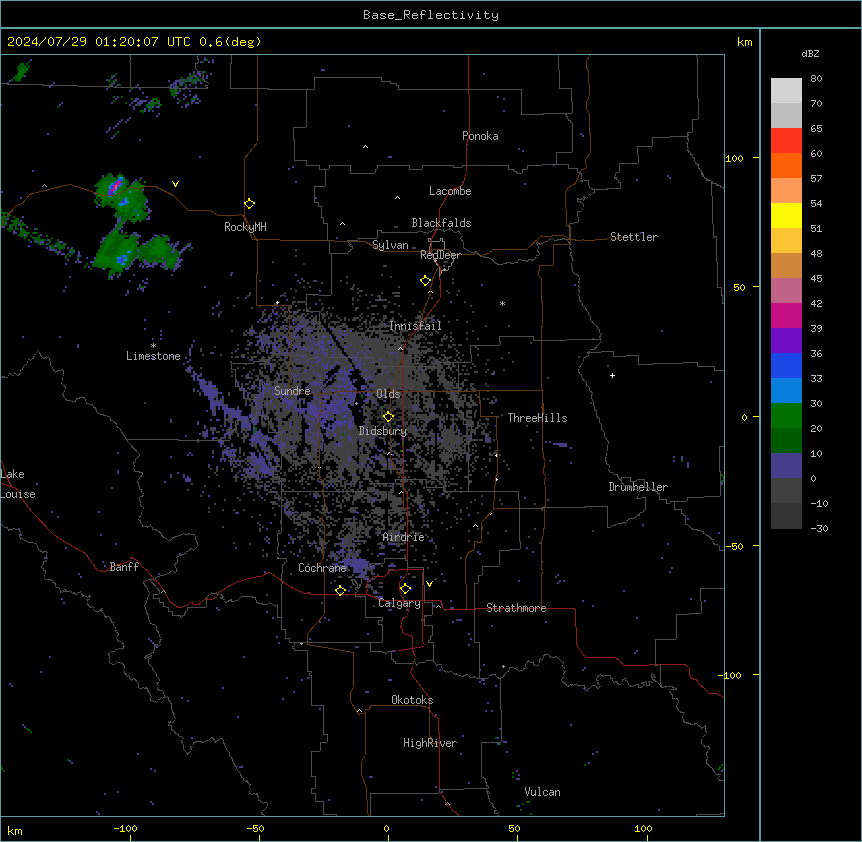This screenshot has height=842, width=862.
Task: Click the ThreeHills label
Action: 537,418
